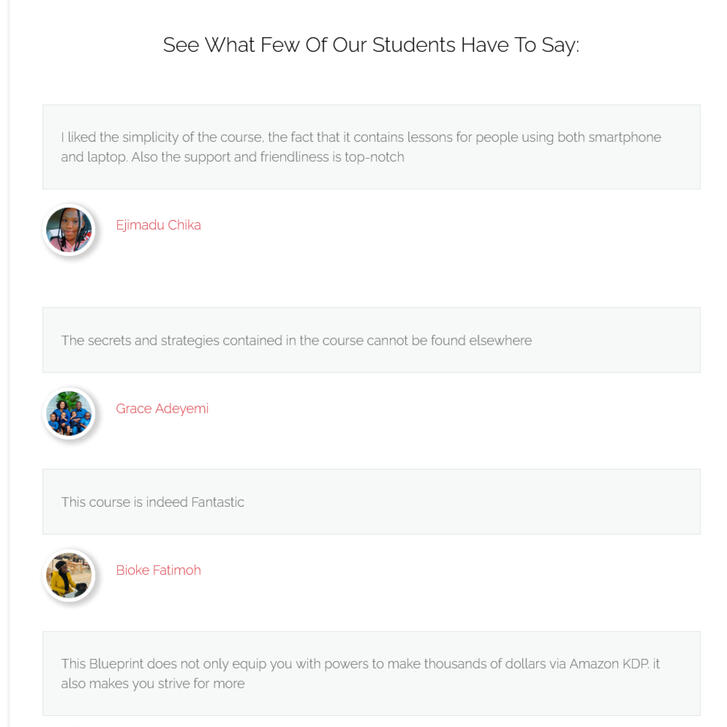Click Ejimadu Chika's round profile photo
Screen dimensions: 727x727
point(69,230)
